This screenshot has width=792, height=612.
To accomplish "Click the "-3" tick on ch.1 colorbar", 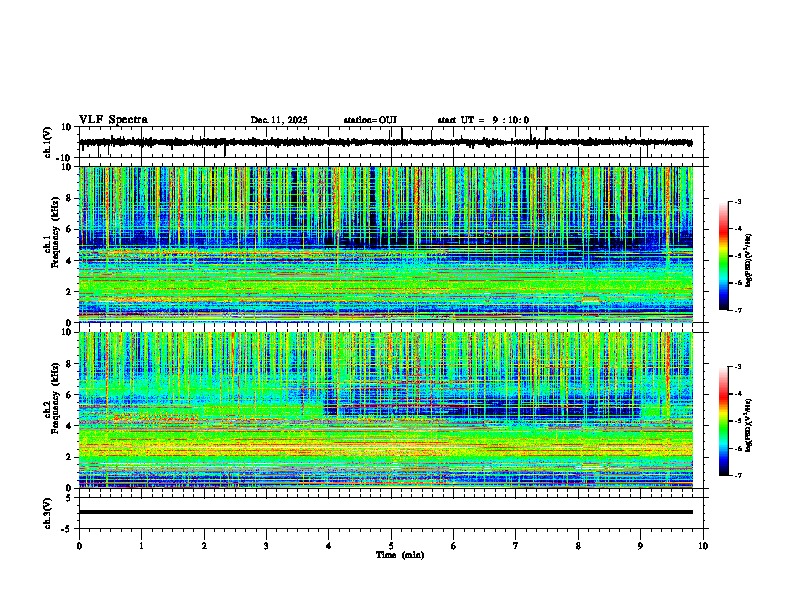I will pyautogui.click(x=737, y=202).
